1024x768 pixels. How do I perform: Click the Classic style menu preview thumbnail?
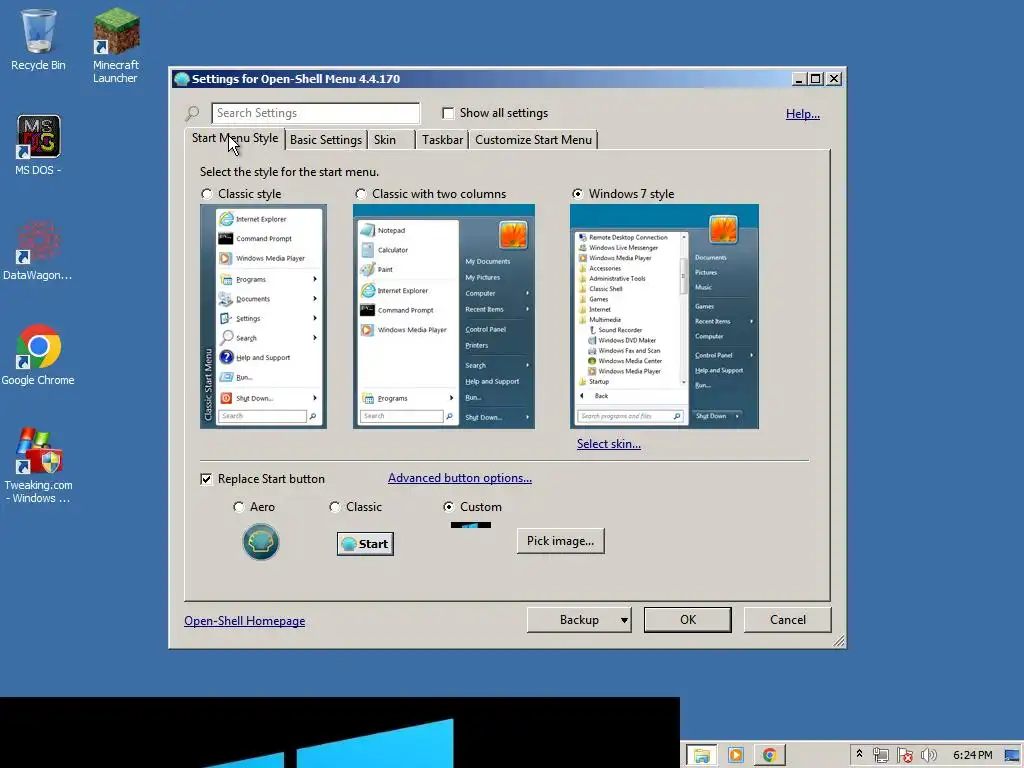point(264,317)
